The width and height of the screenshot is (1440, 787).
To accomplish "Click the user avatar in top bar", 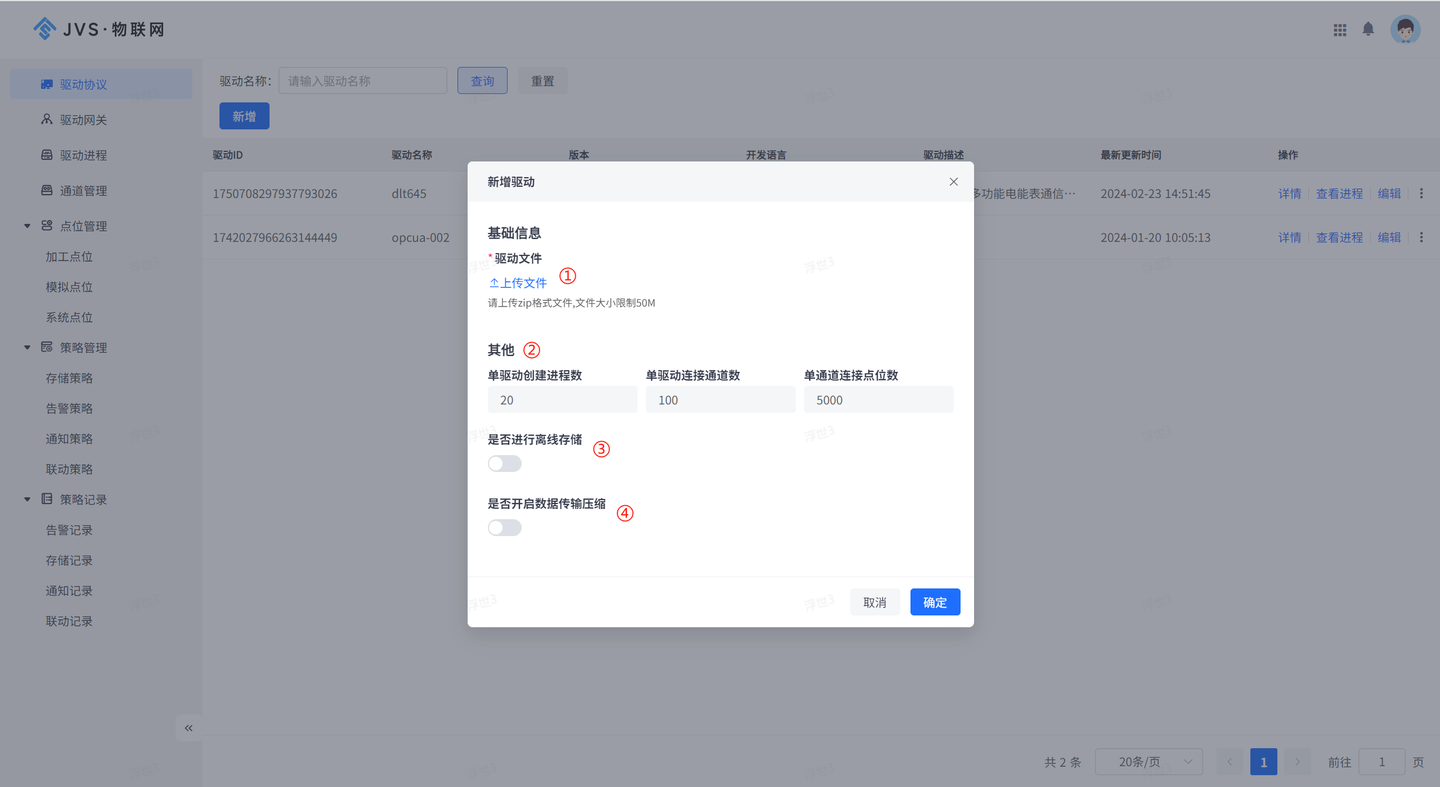I will [1405, 29].
